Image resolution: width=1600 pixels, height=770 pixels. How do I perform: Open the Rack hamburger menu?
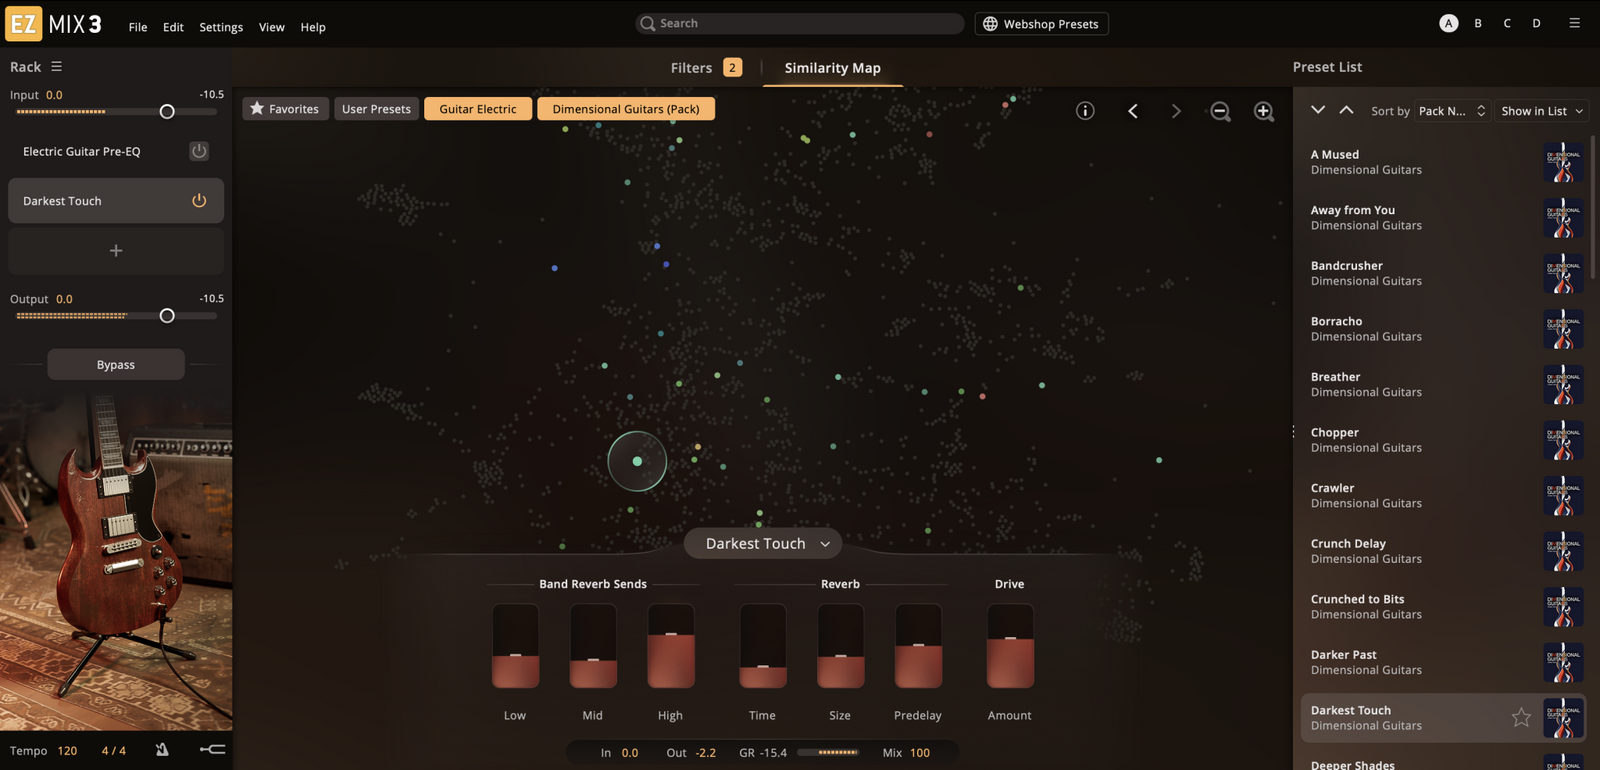tap(56, 66)
